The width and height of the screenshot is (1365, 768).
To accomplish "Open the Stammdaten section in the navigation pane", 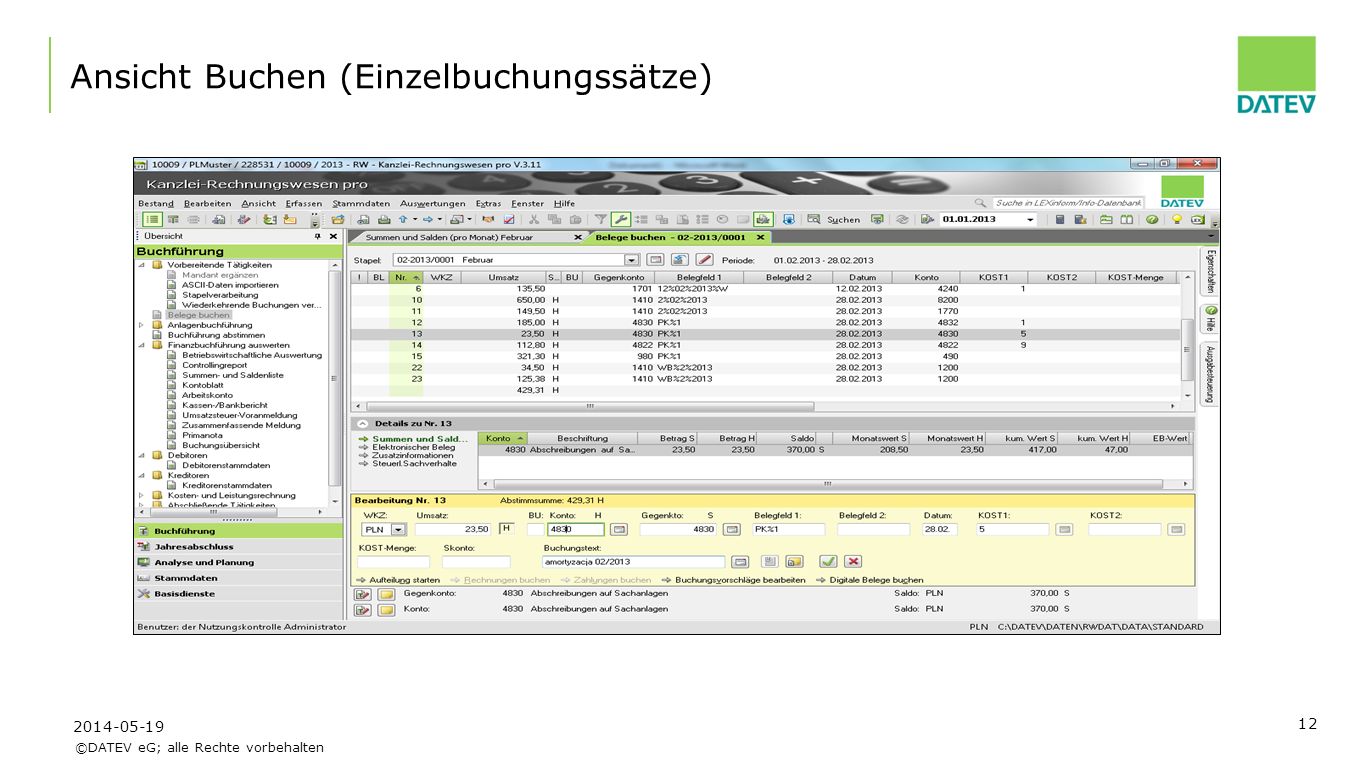I will 185,578.
